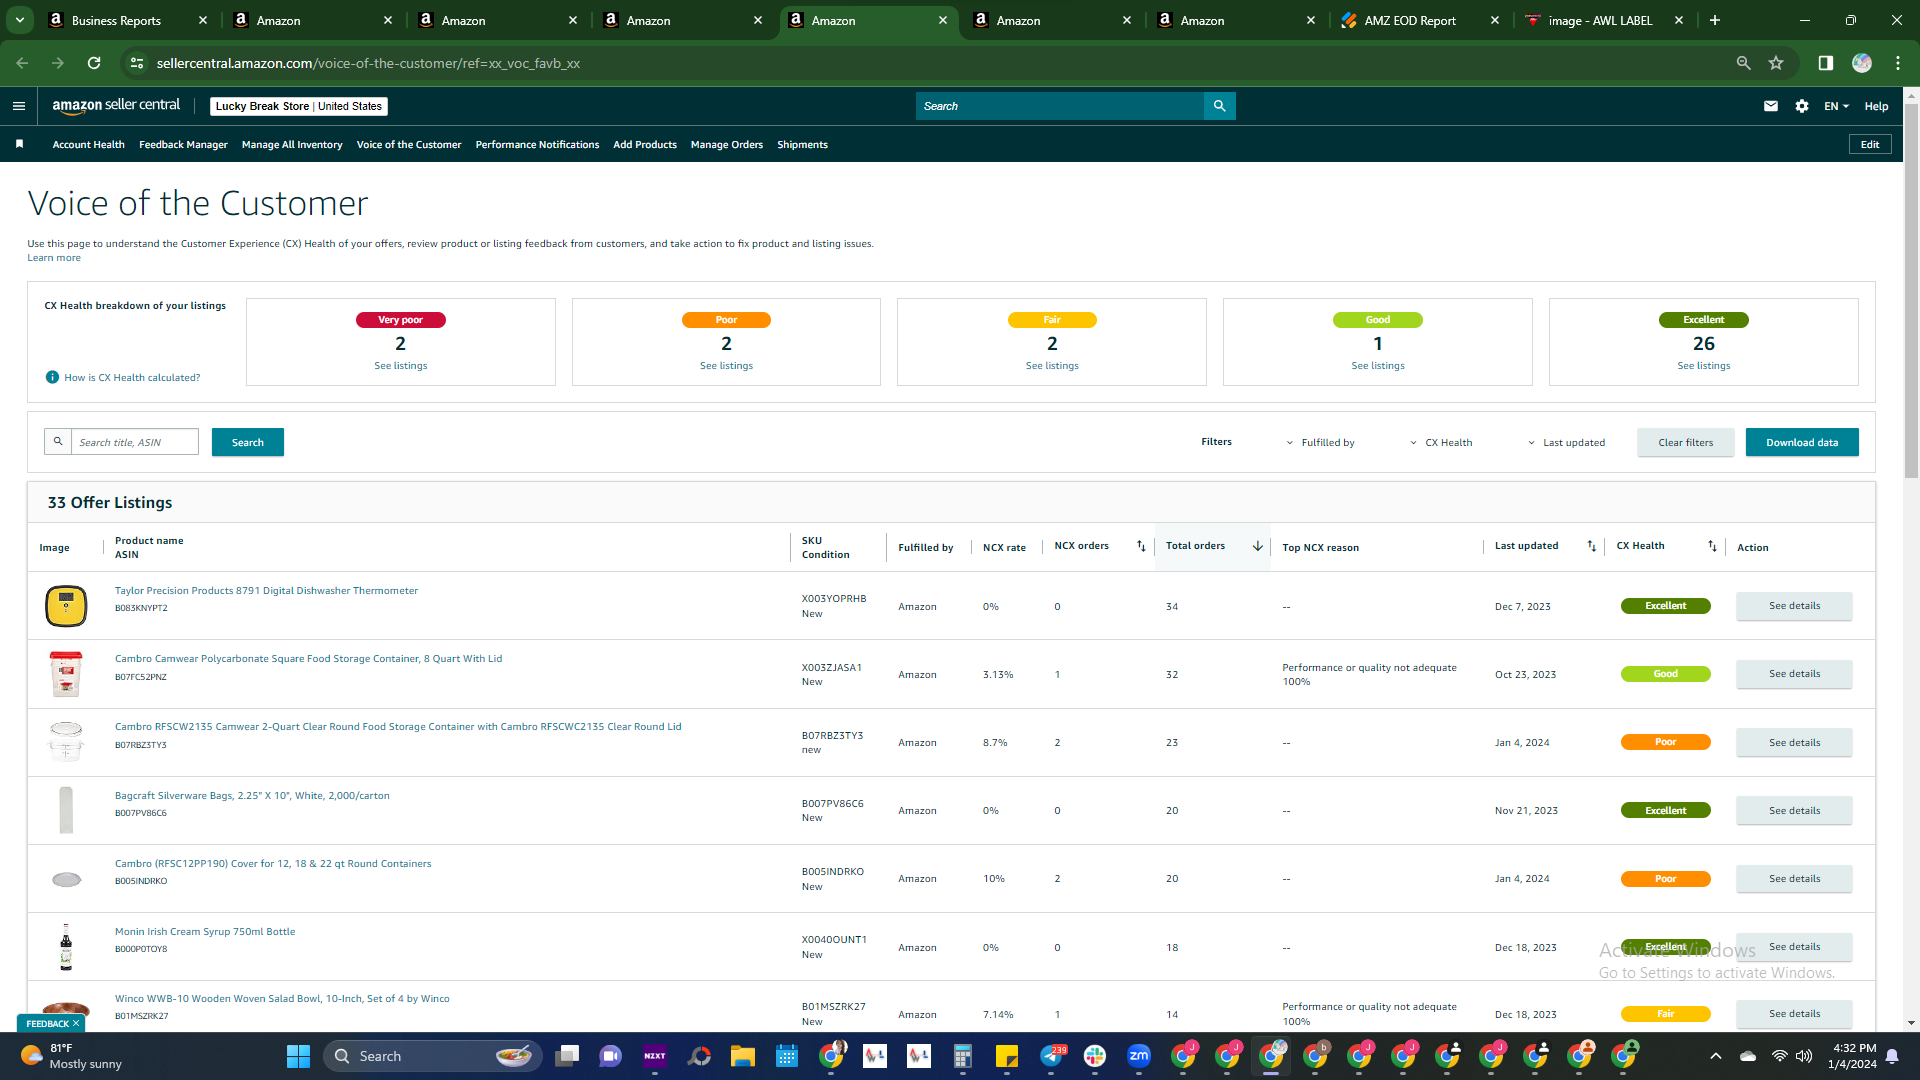This screenshot has width=1920, height=1080.
Task: Open the Seller Central hamburger menu
Action: tap(19, 106)
